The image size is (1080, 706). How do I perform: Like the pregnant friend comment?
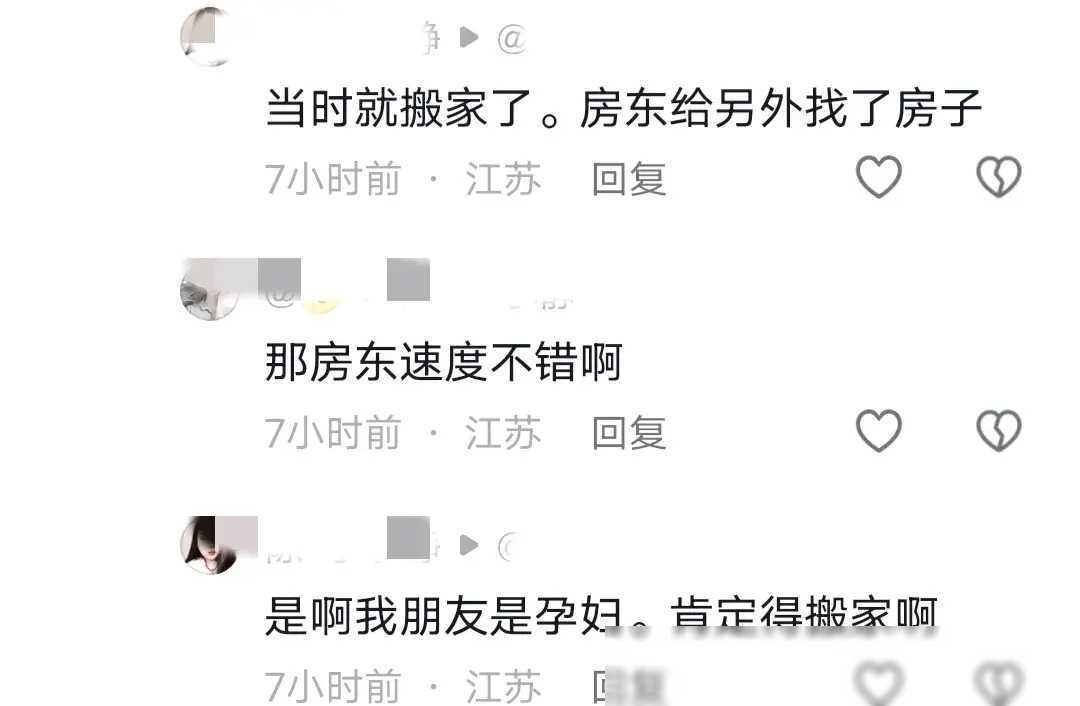click(x=878, y=683)
